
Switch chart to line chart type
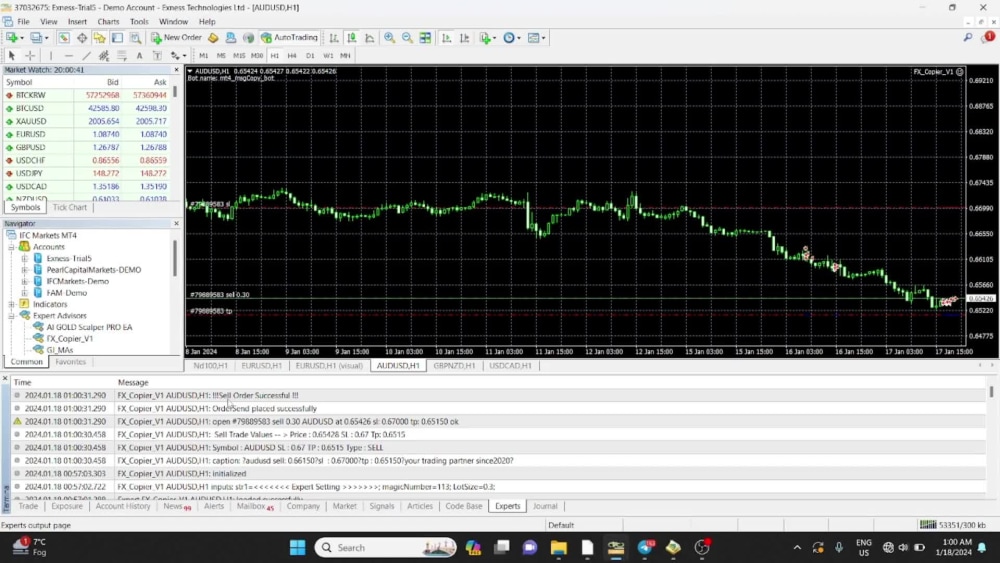[x=369, y=38]
